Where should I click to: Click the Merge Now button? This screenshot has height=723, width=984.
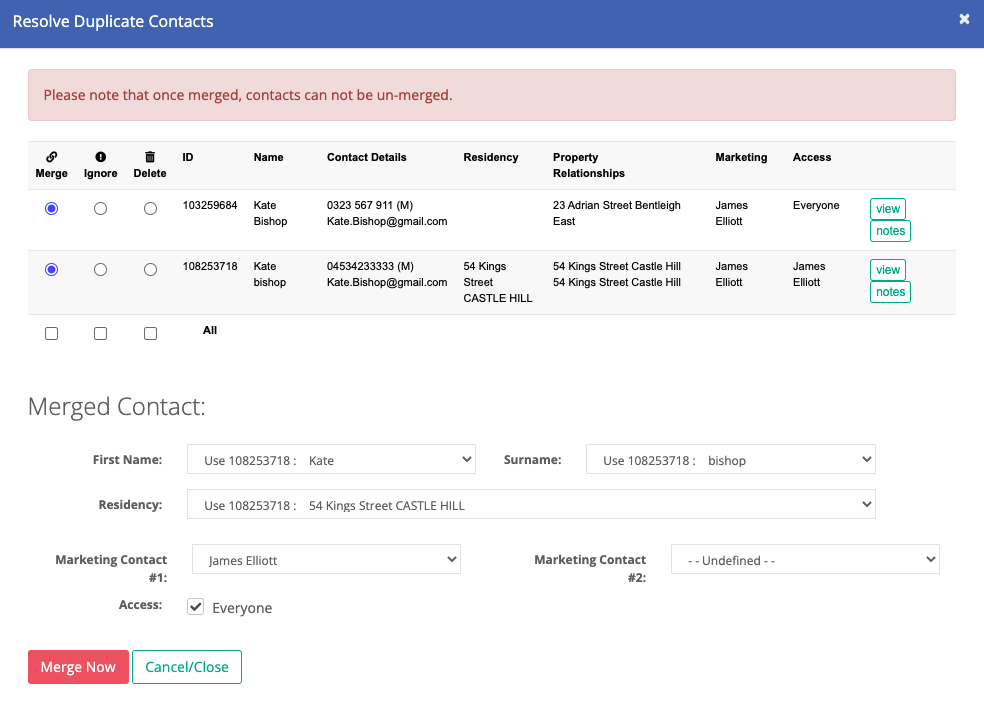click(x=78, y=667)
